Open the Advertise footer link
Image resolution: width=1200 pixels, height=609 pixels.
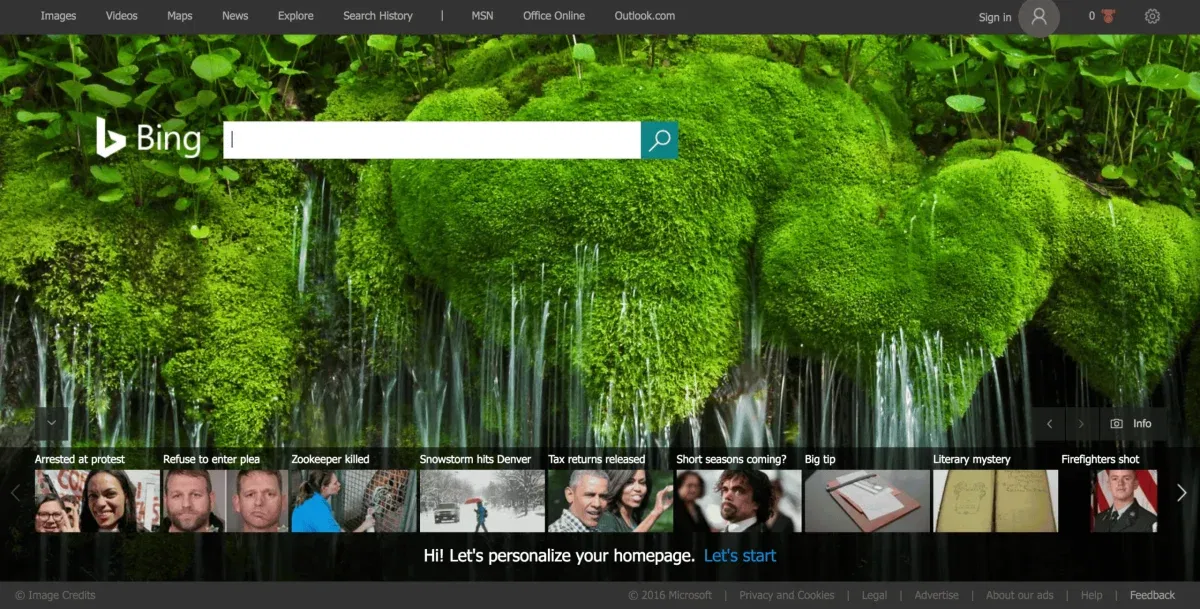pos(936,595)
